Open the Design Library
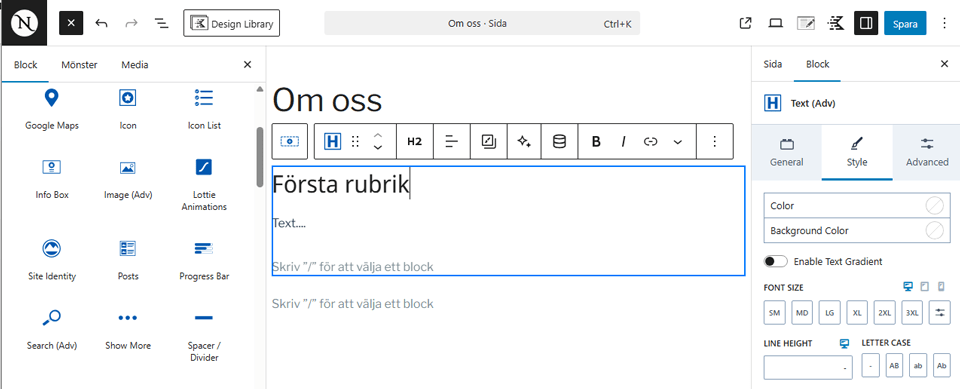The width and height of the screenshot is (960, 389). tap(231, 24)
